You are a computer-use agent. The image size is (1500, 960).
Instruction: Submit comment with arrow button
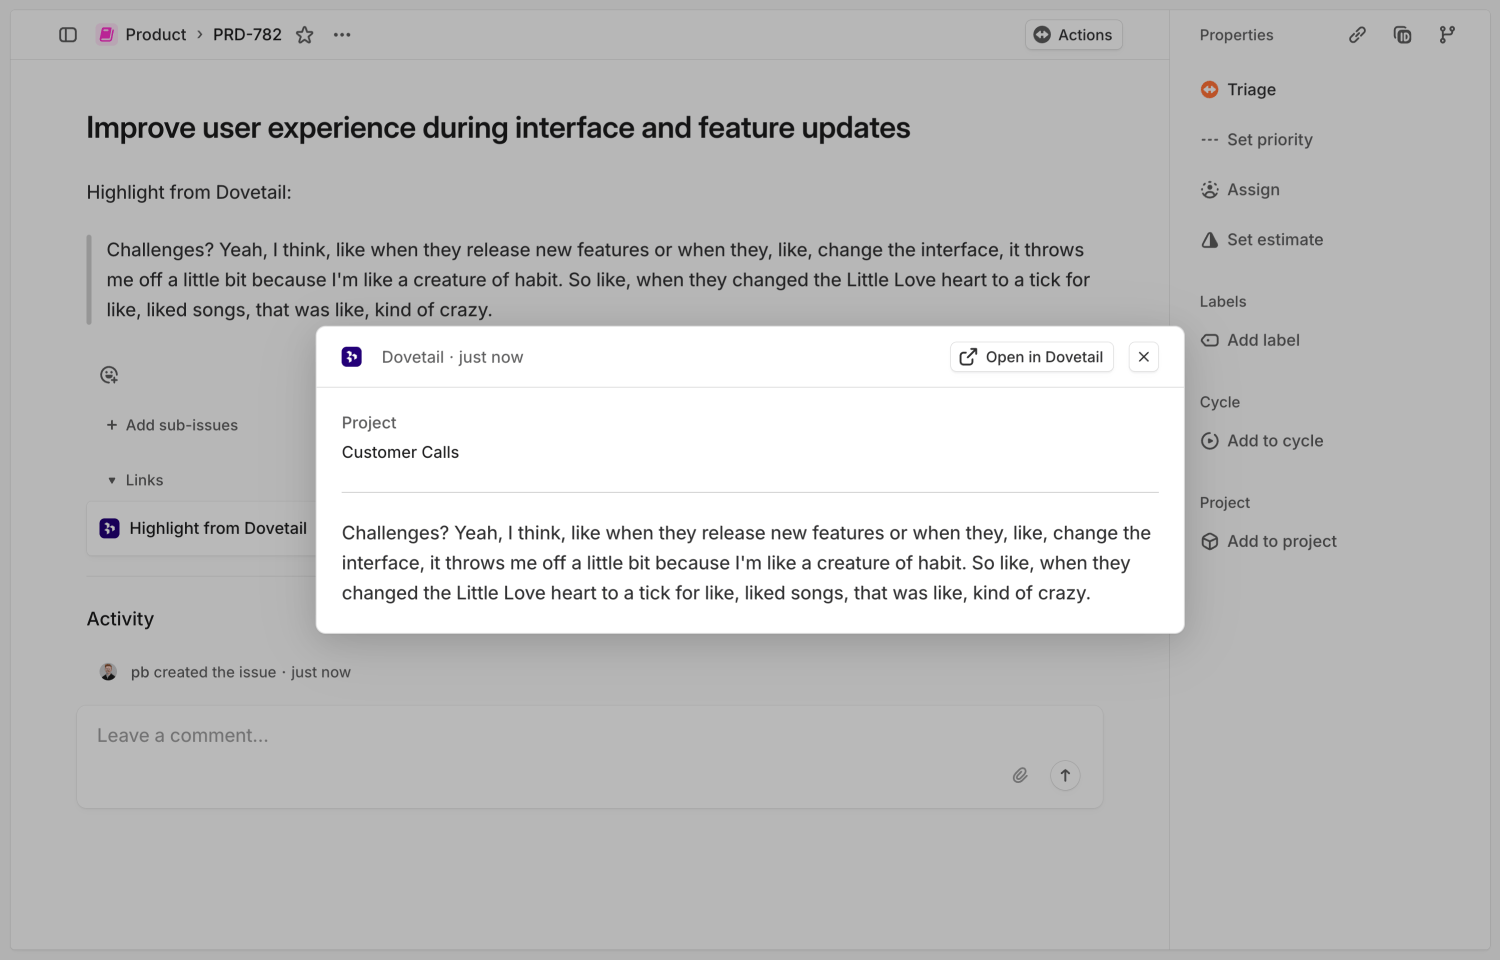point(1065,775)
